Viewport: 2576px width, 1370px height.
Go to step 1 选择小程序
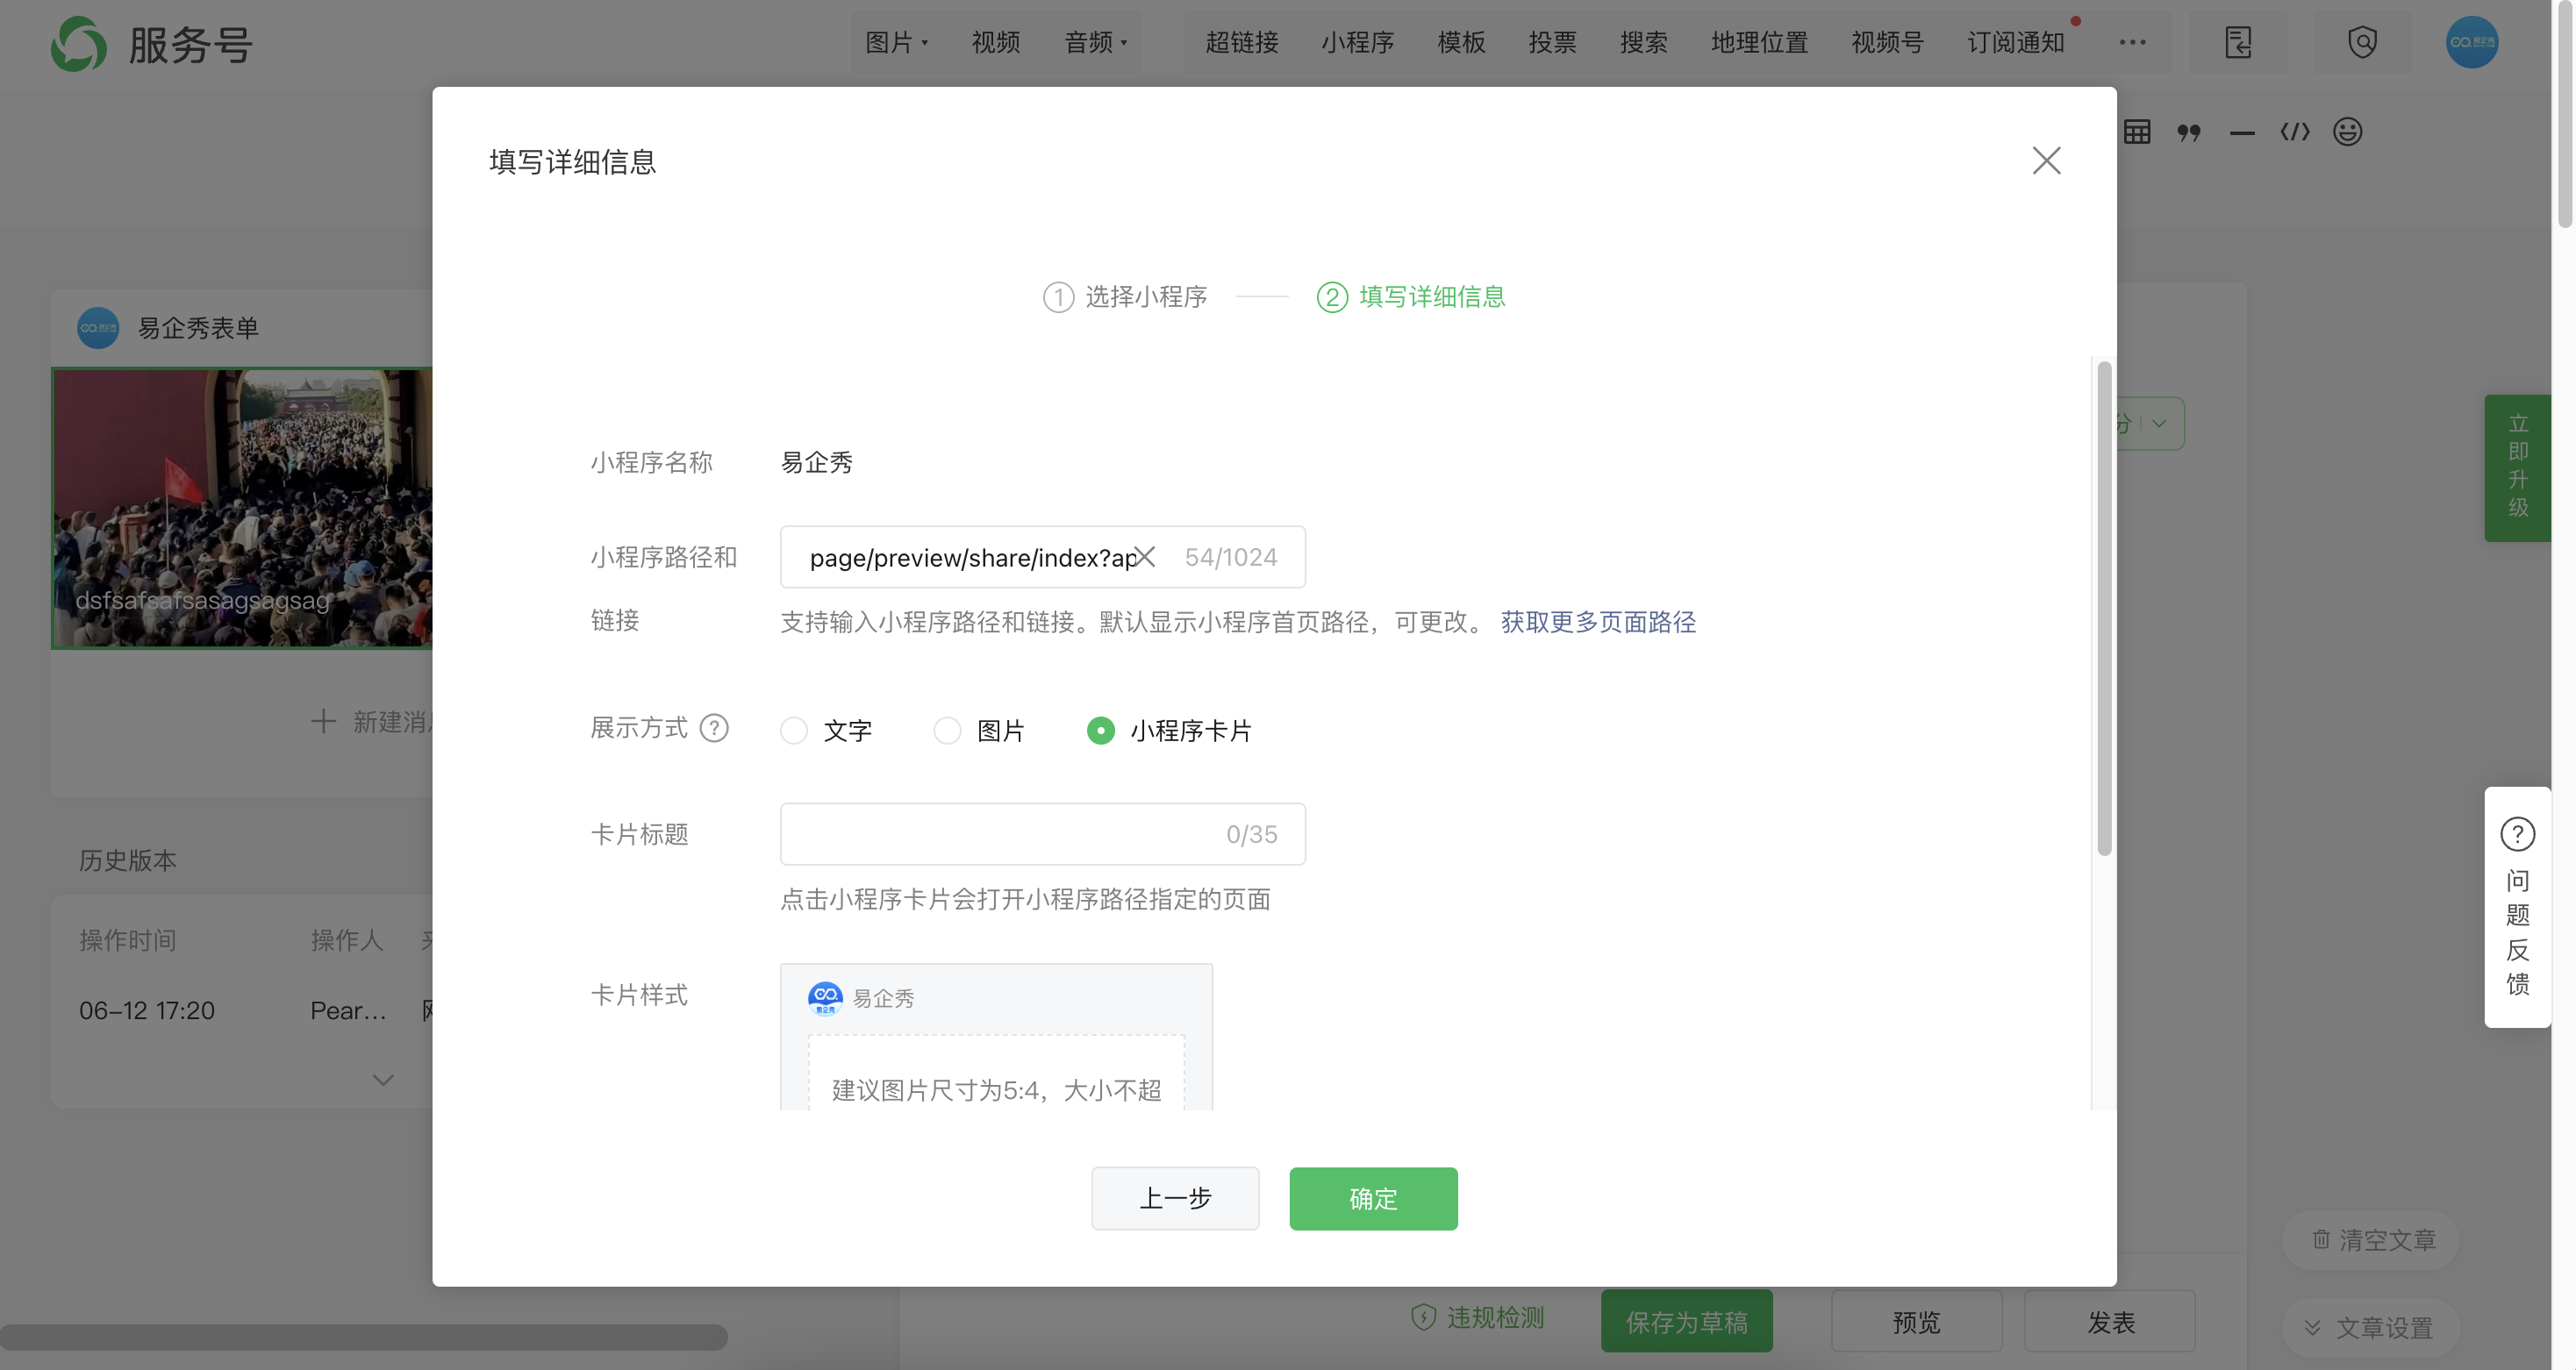(1125, 297)
